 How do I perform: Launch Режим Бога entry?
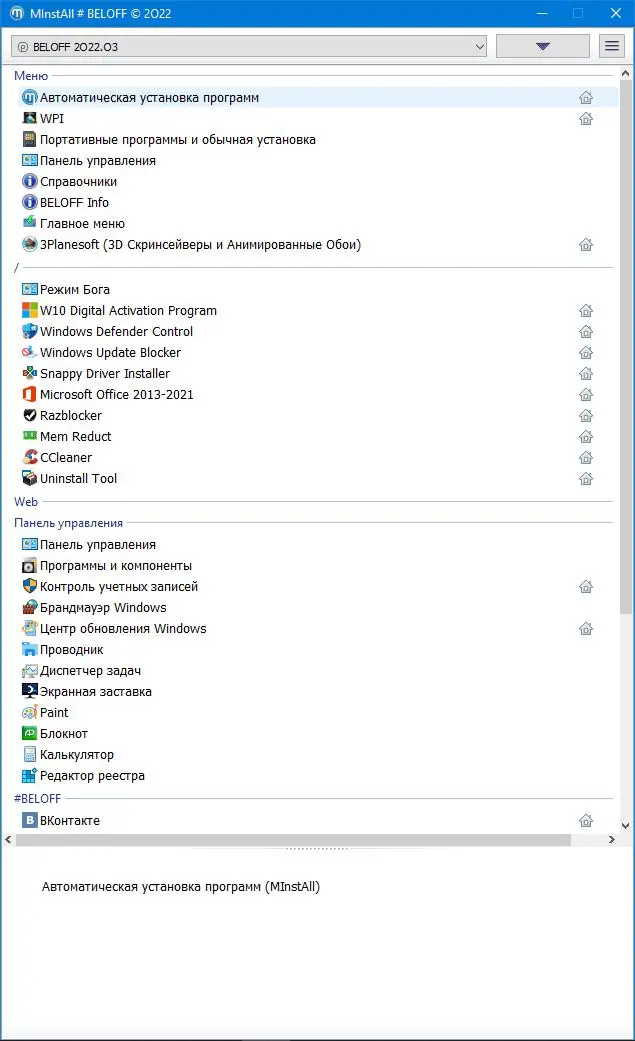tap(74, 289)
